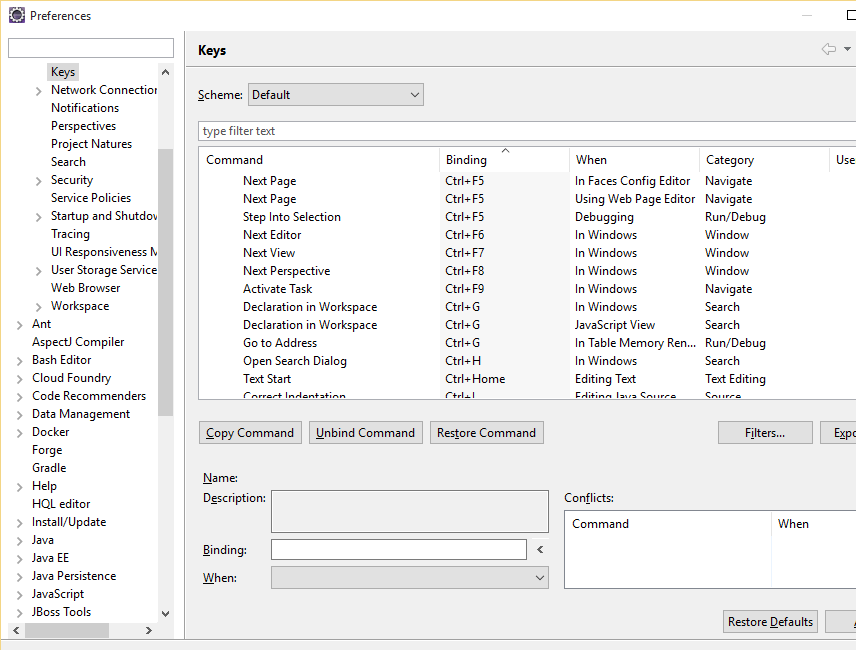Expand the Java tree node
The image size is (864, 650).
[x=22, y=539]
